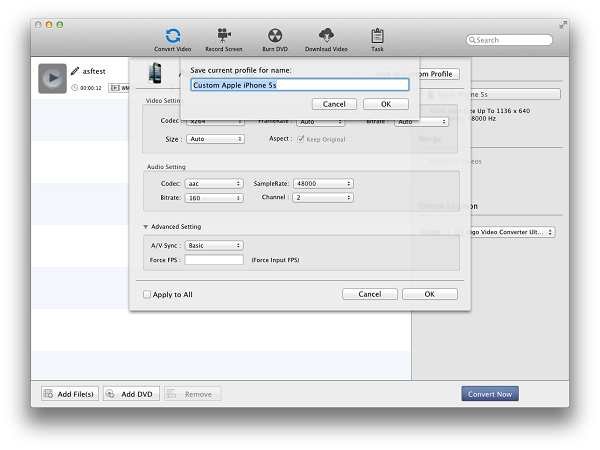The height and width of the screenshot is (450, 600).
Task: Open the audio Codec aac dropdown
Action: pos(214,184)
